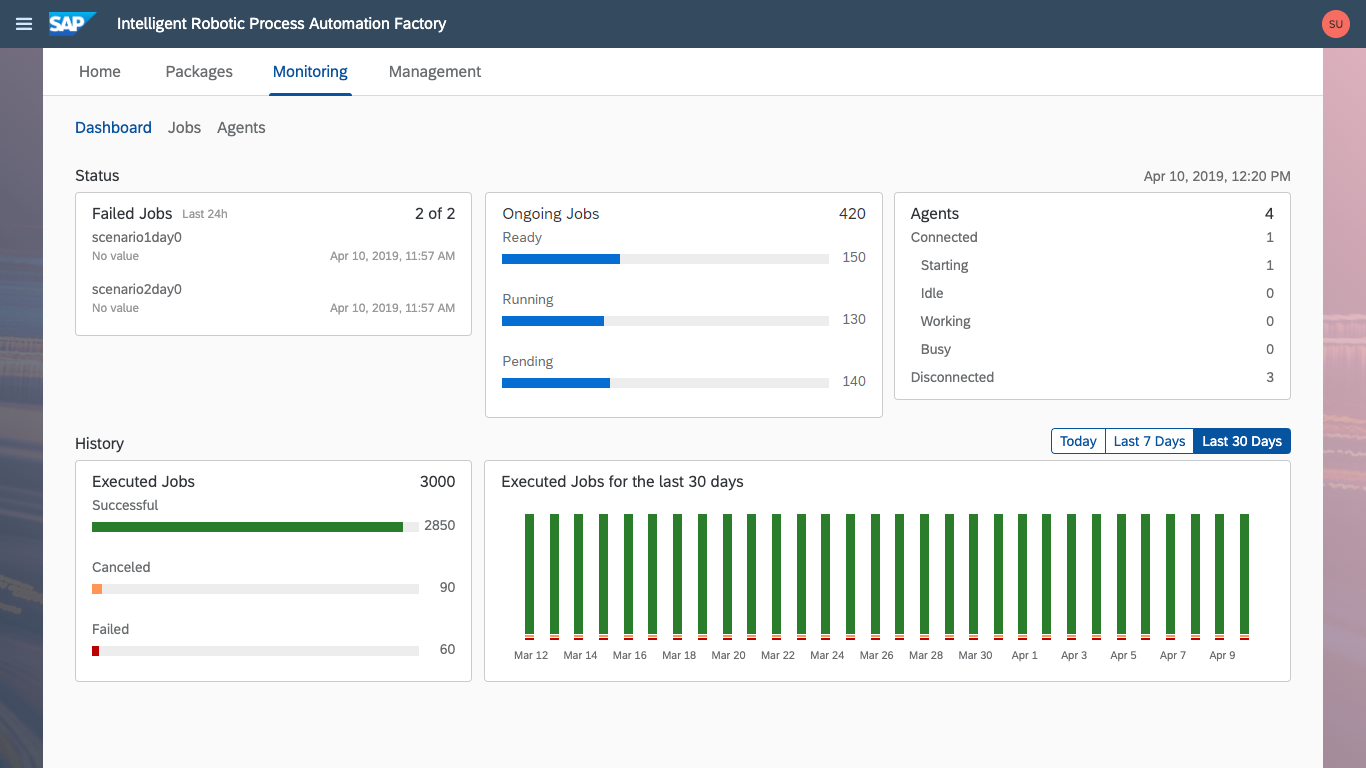Viewport: 1366px width, 768px height.
Task: Click the Connected agents row
Action: [1092, 238]
